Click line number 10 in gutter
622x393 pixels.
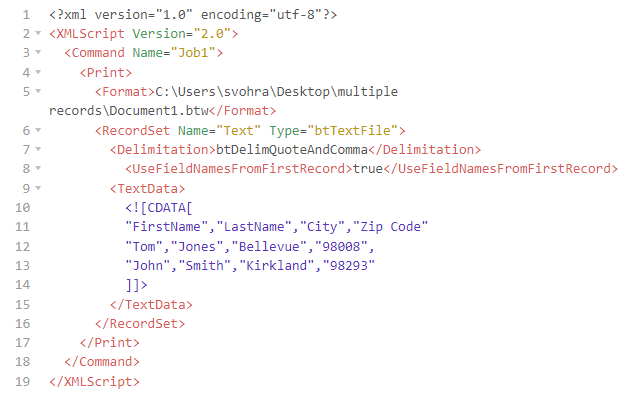point(22,207)
